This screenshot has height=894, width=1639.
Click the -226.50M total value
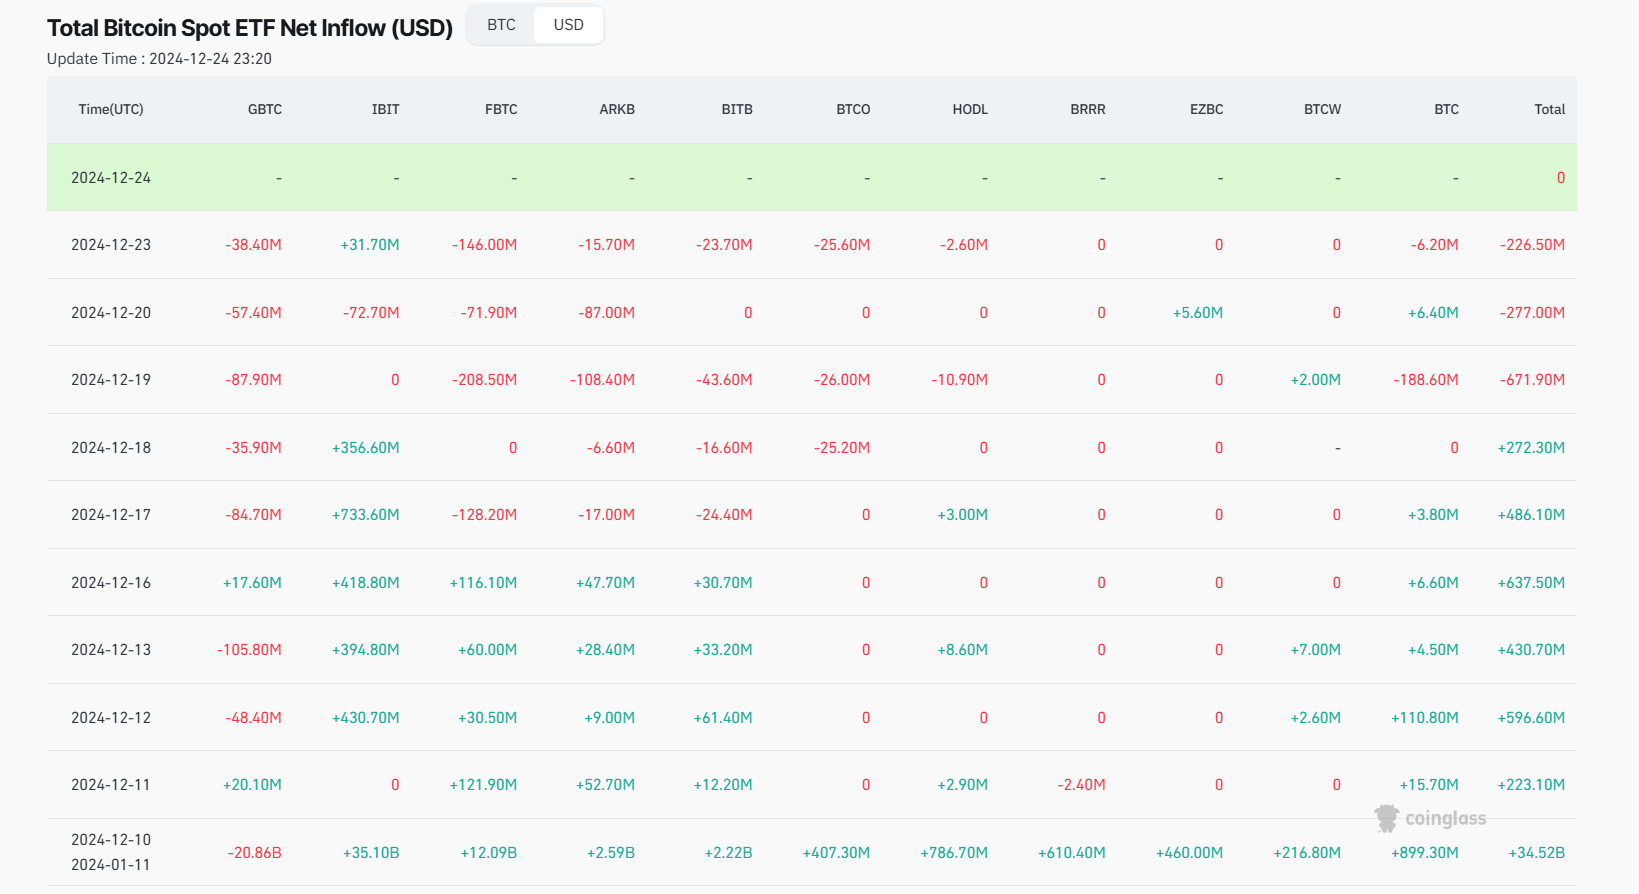click(1532, 245)
